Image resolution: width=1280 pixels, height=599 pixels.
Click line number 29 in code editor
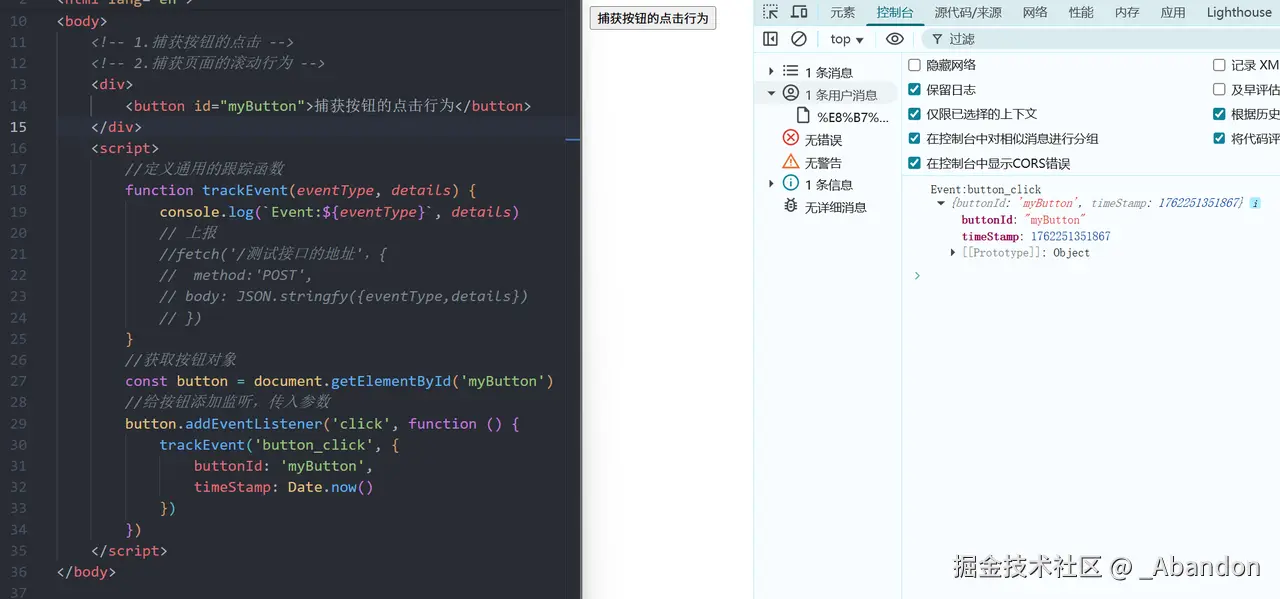(x=19, y=424)
